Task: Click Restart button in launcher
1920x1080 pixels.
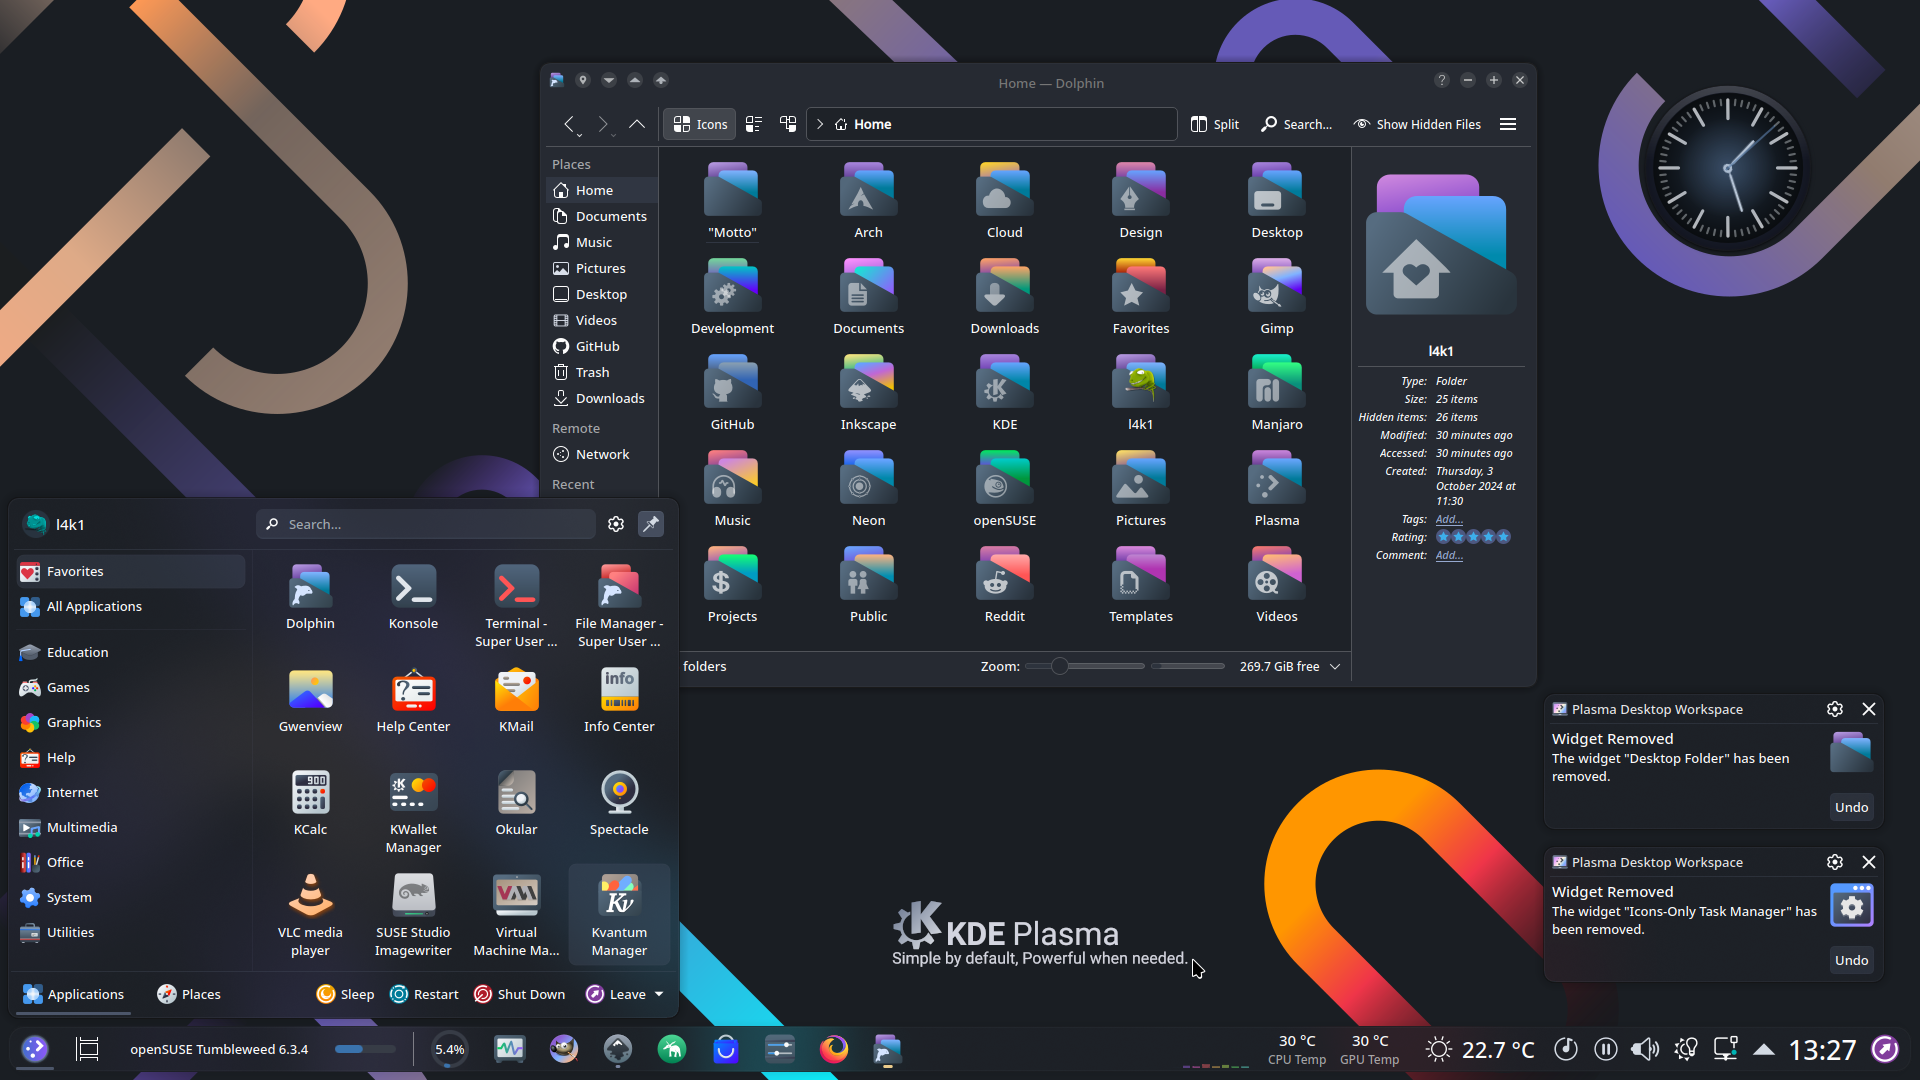Action: tap(424, 994)
